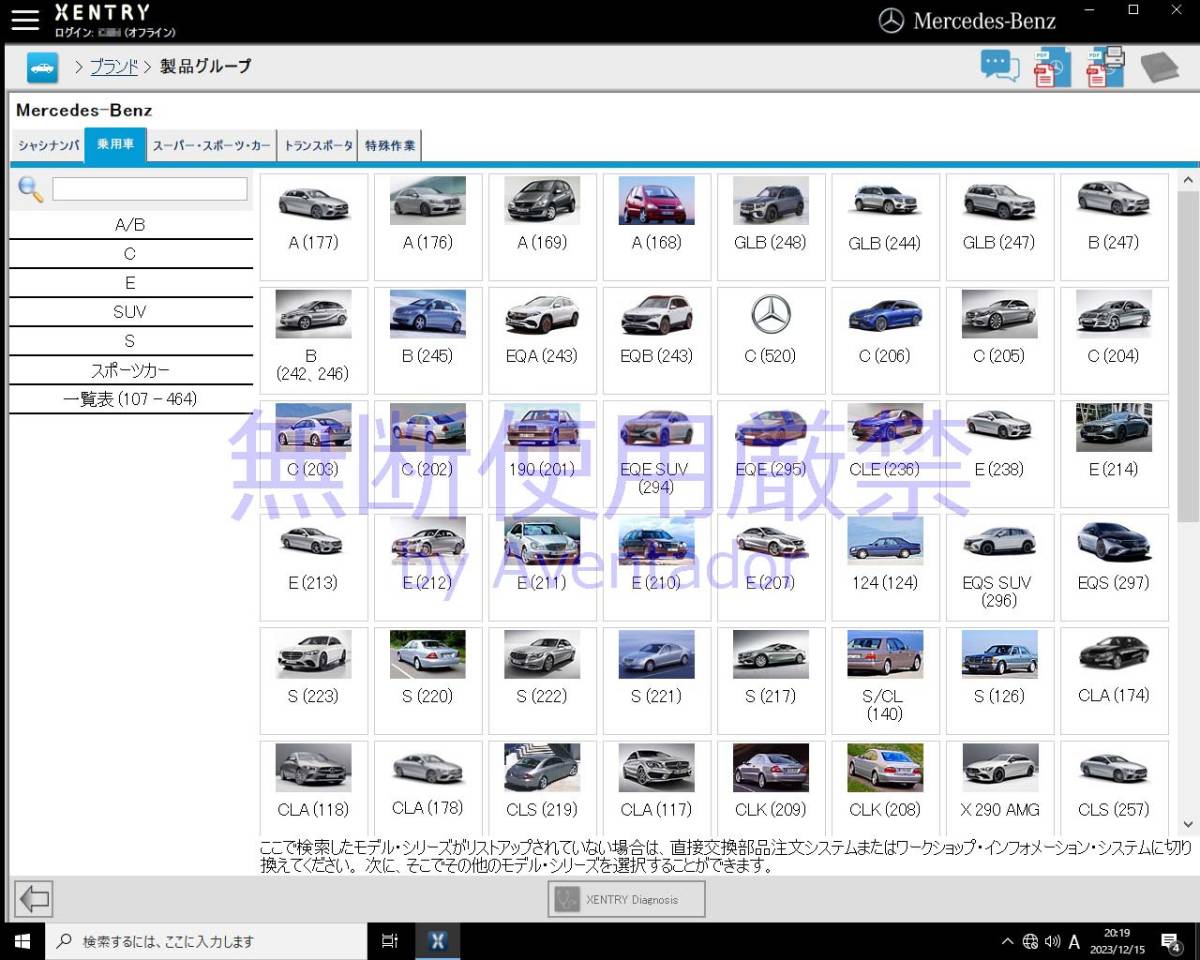
Task: Click the volume tray icon
Action: 1052,941
